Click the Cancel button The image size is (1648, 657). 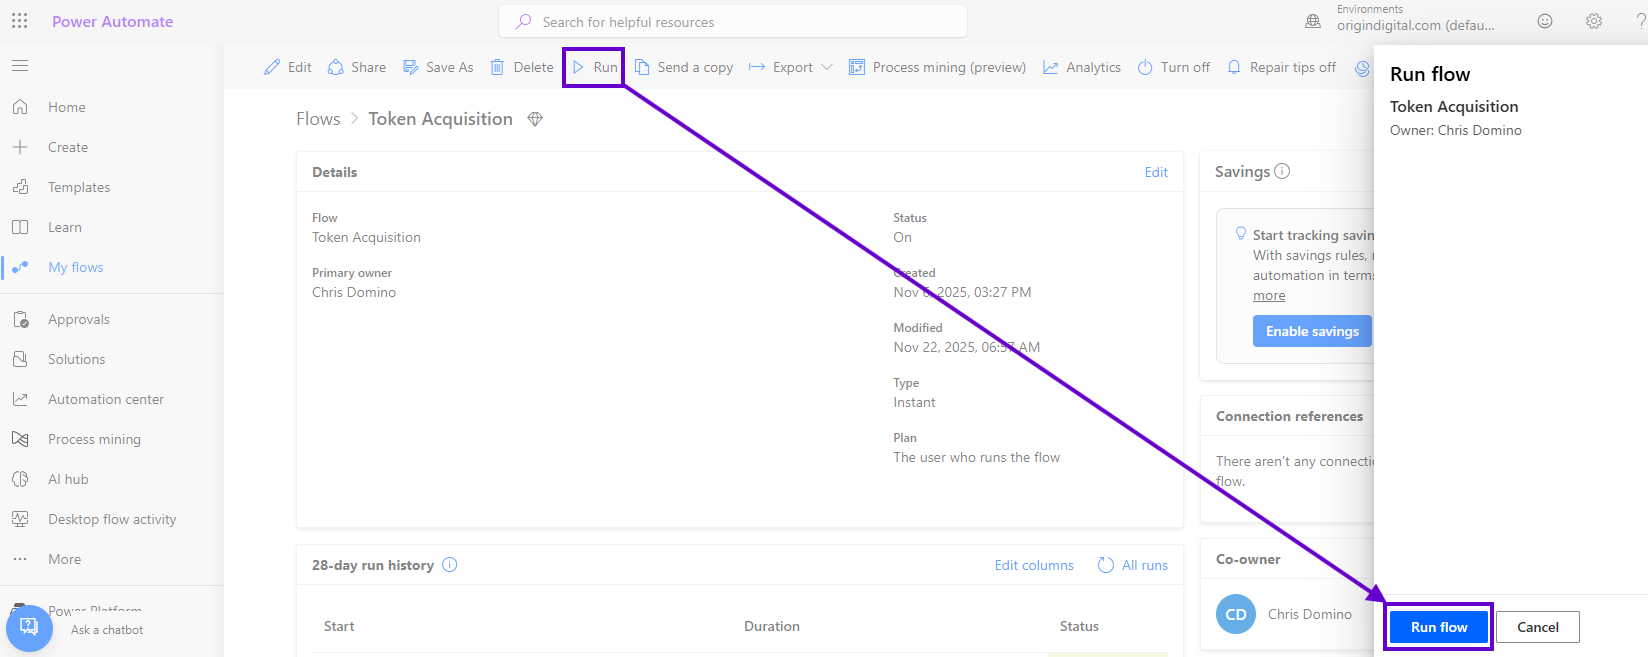(1538, 627)
